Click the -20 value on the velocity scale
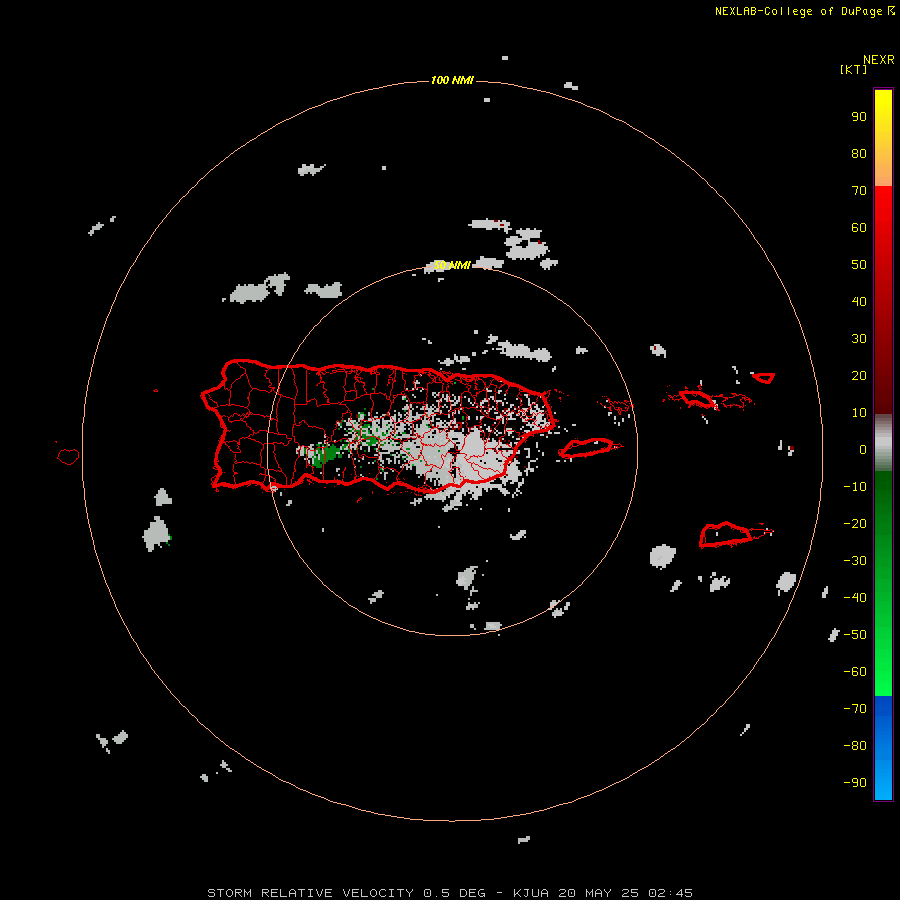Viewport: 900px width, 900px height. 855,523
